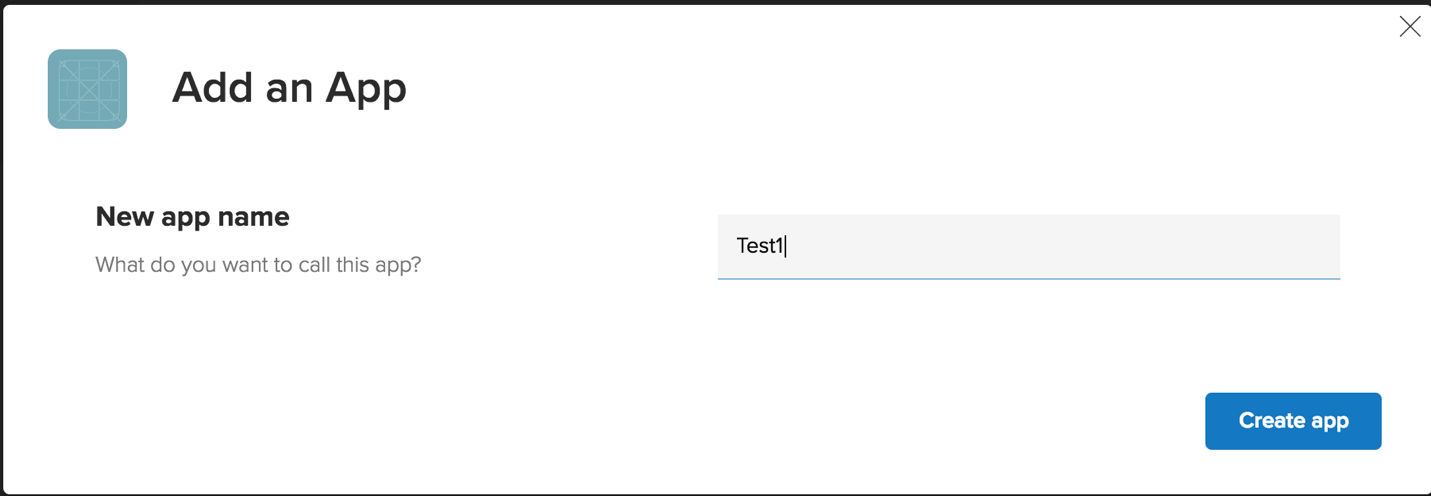1431x496 pixels.
Task: Close the Add an App dialog
Action: 1409,27
